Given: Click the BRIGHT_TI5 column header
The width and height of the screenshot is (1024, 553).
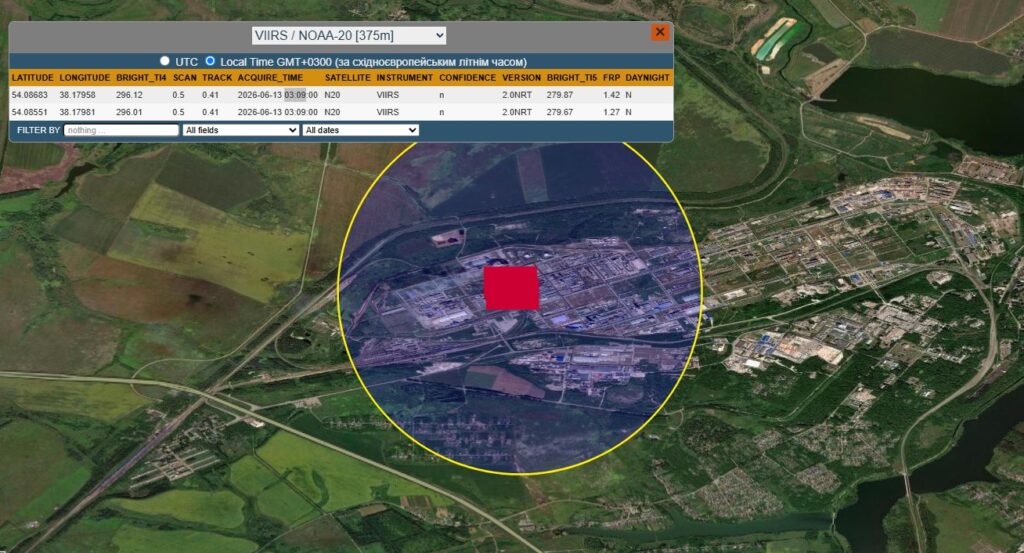Looking at the screenshot, I should point(572,77).
